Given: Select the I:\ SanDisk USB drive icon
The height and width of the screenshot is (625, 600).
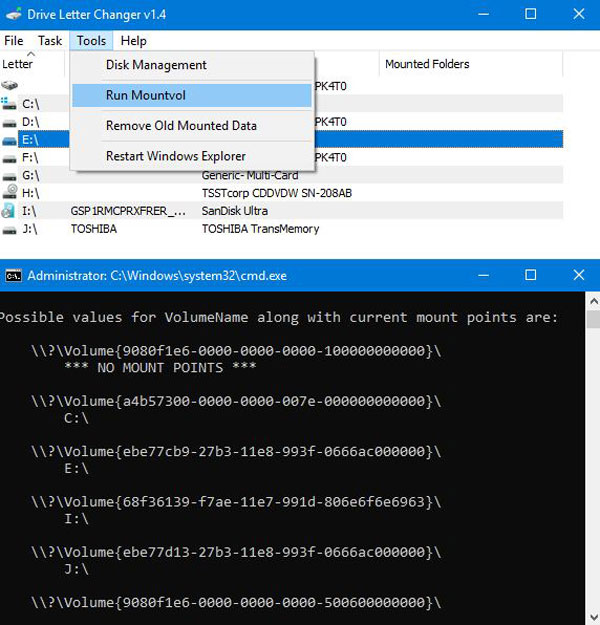Looking at the screenshot, I should [x=9, y=211].
